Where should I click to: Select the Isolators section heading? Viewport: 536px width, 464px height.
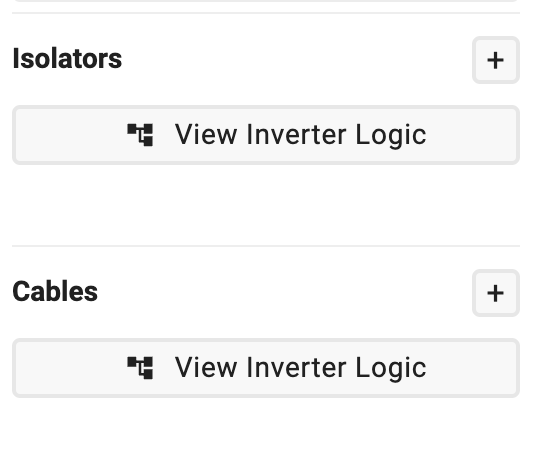[x=67, y=59]
